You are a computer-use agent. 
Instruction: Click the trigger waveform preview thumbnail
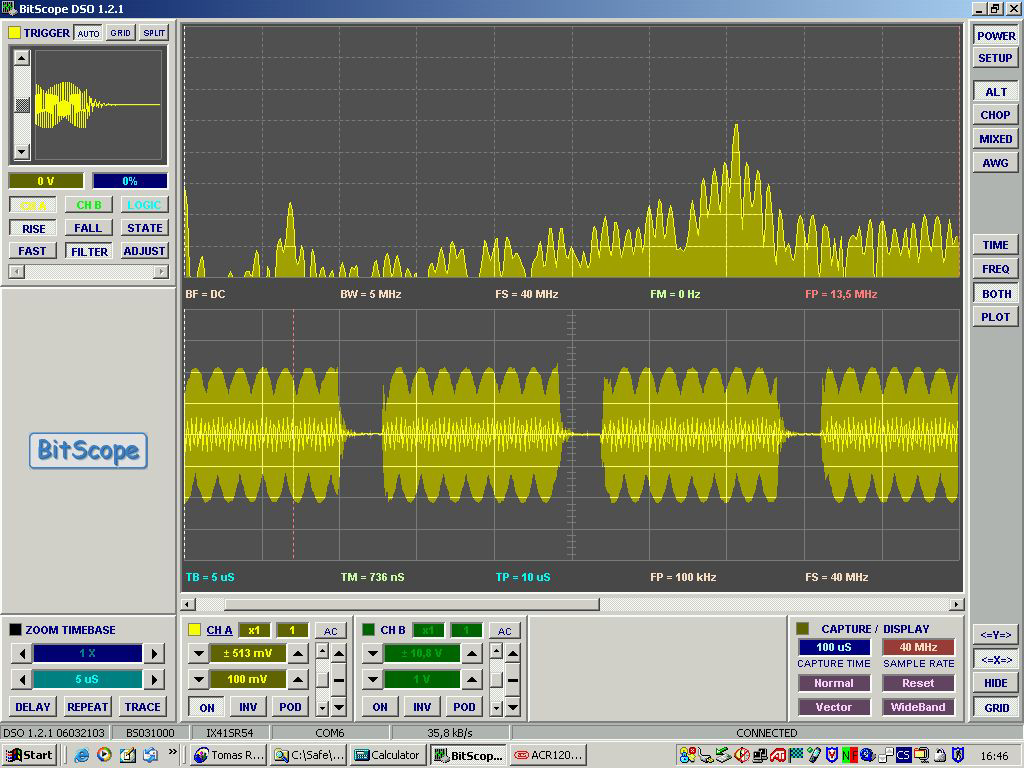[98, 105]
